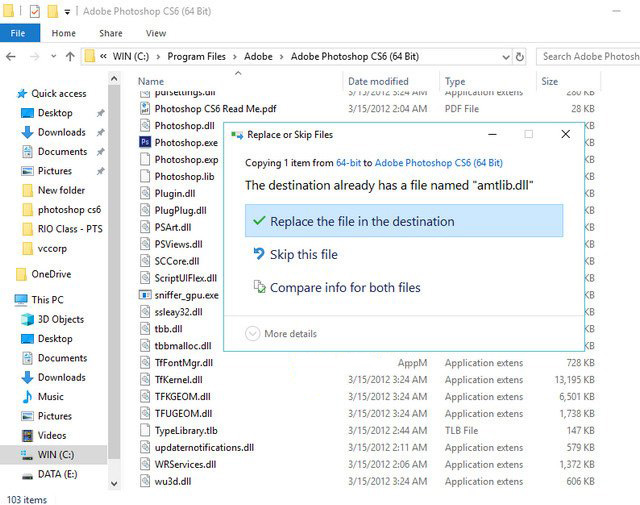Open recent locations dropdown arrow
Screen dimensions: 640x505
[53, 57]
